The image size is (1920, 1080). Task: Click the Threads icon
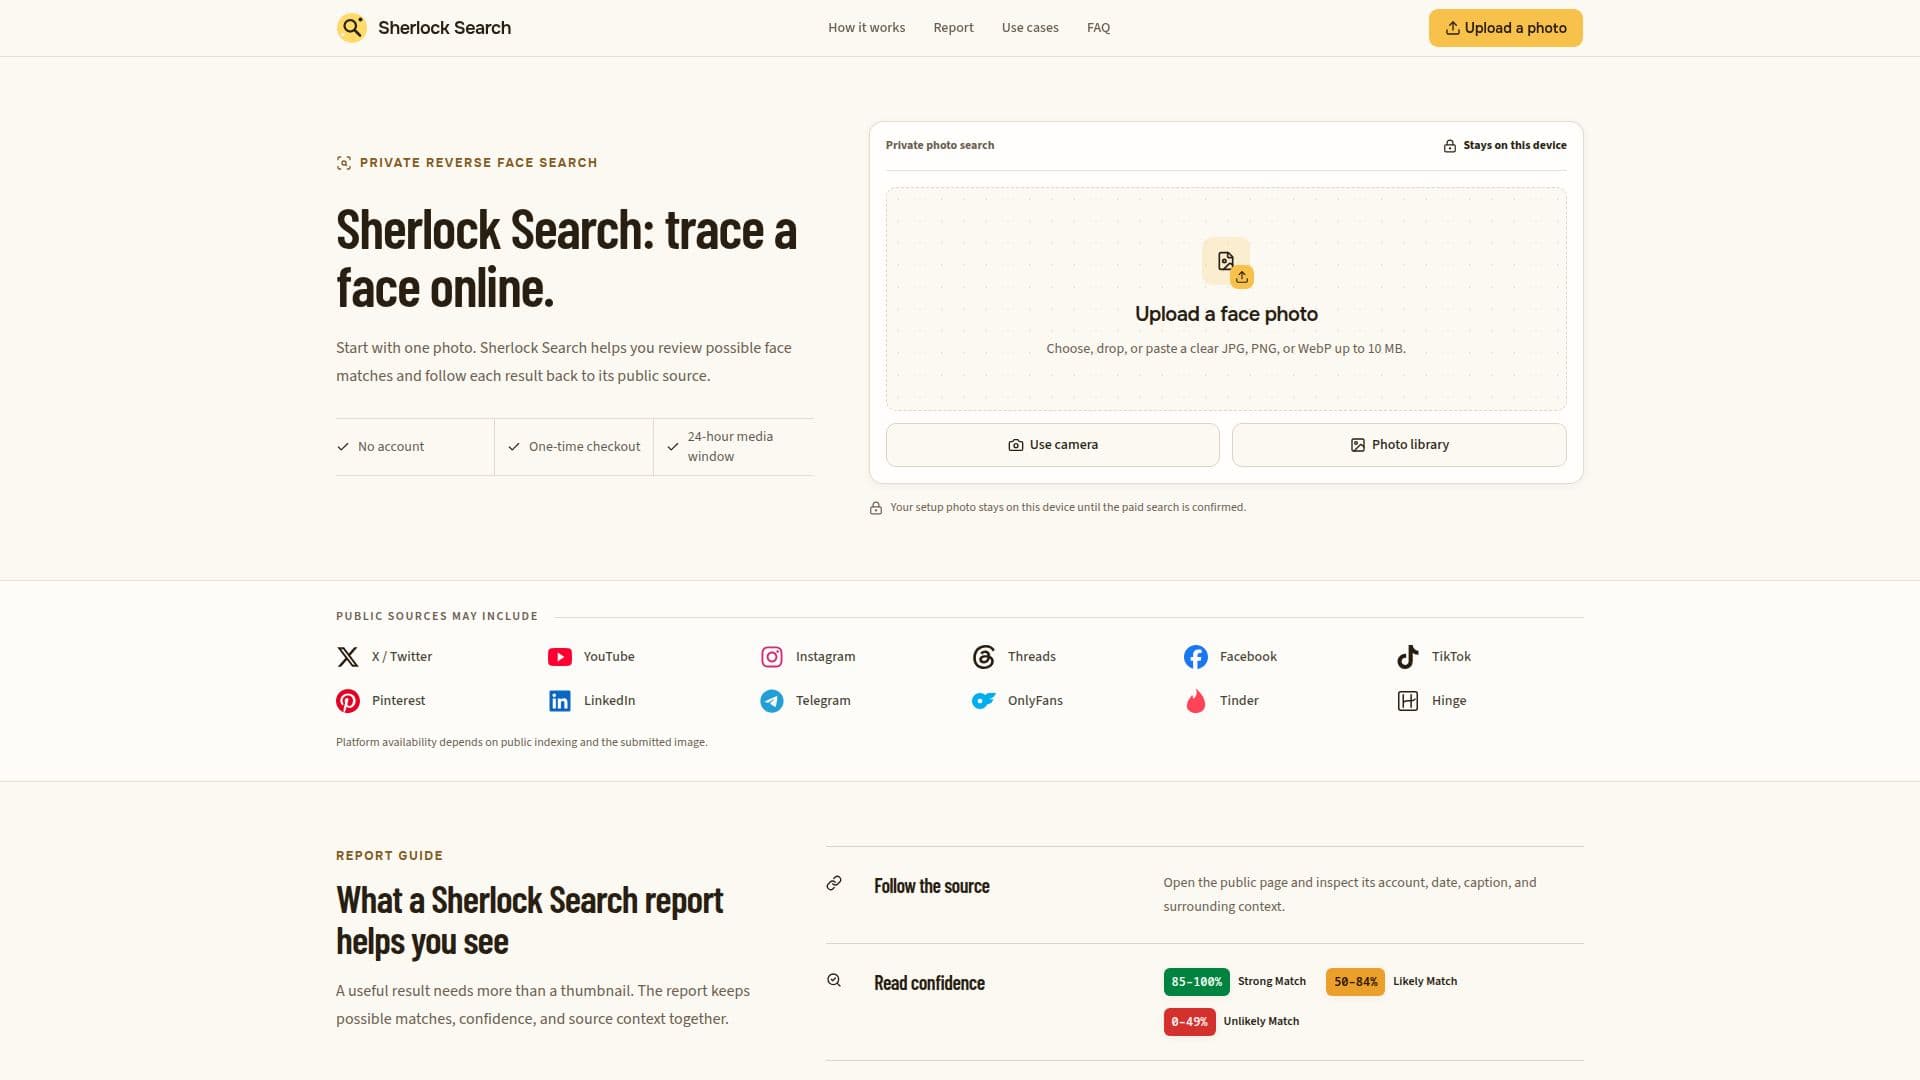[984, 657]
